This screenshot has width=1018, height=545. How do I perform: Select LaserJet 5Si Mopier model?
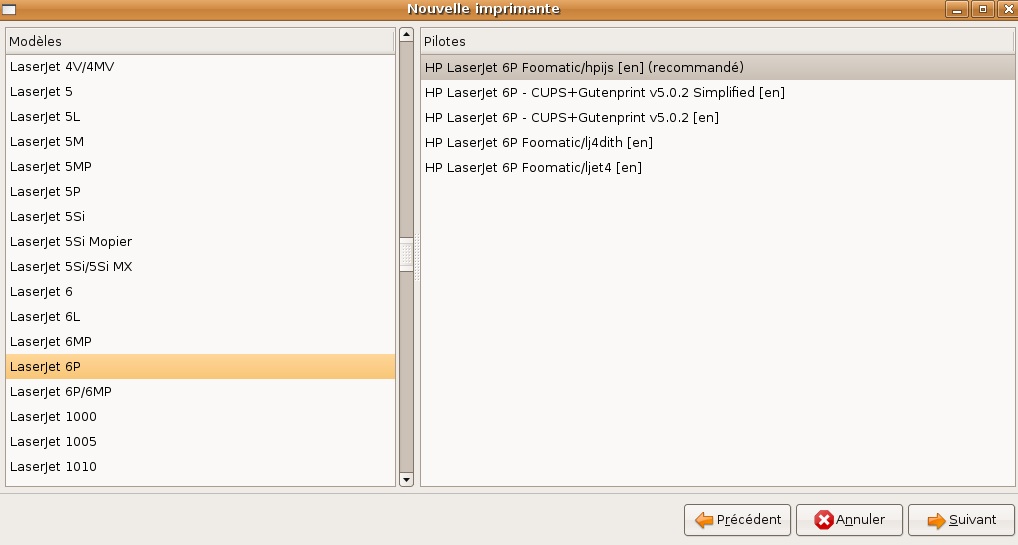tap(71, 241)
